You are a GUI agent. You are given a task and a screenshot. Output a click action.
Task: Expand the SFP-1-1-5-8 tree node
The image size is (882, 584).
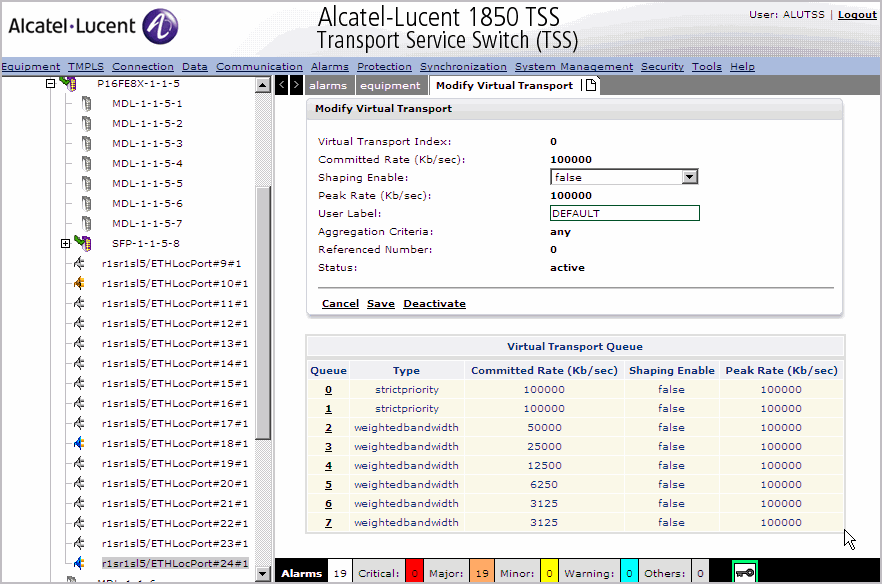point(65,244)
